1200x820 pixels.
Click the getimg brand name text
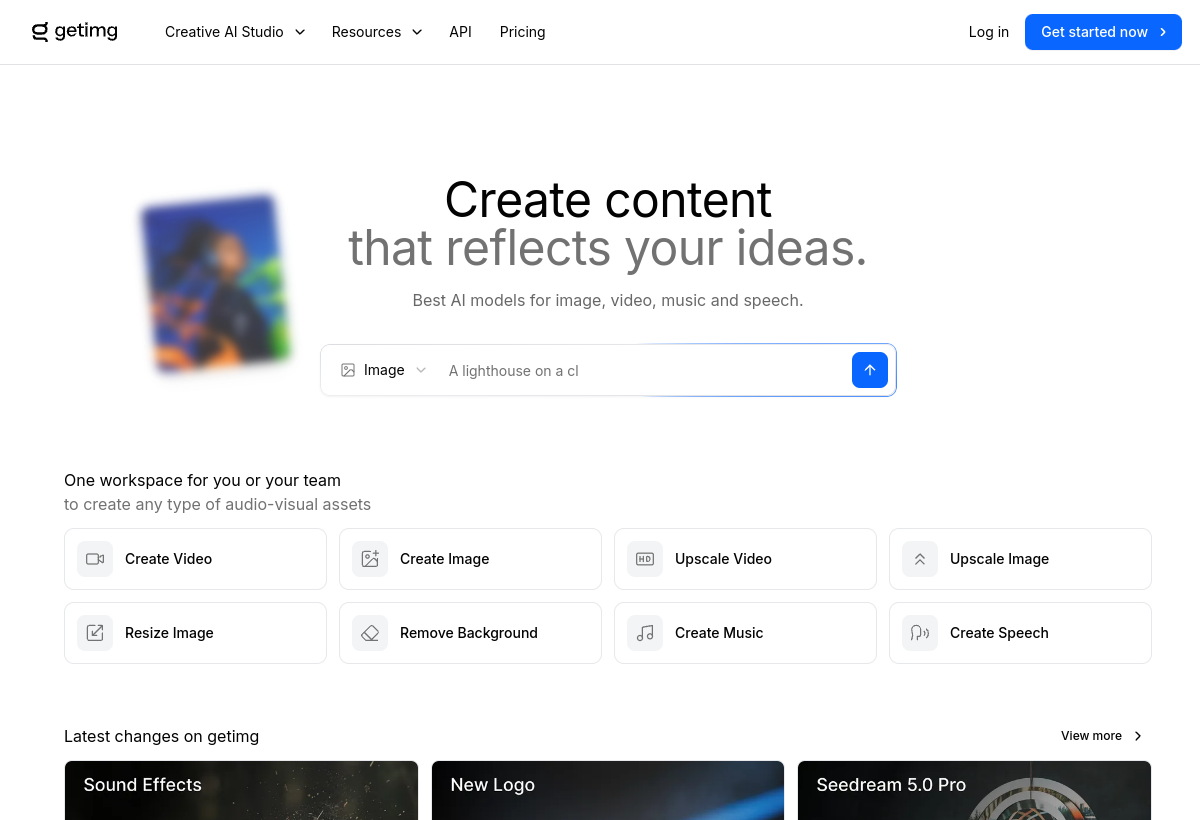[x=86, y=32]
